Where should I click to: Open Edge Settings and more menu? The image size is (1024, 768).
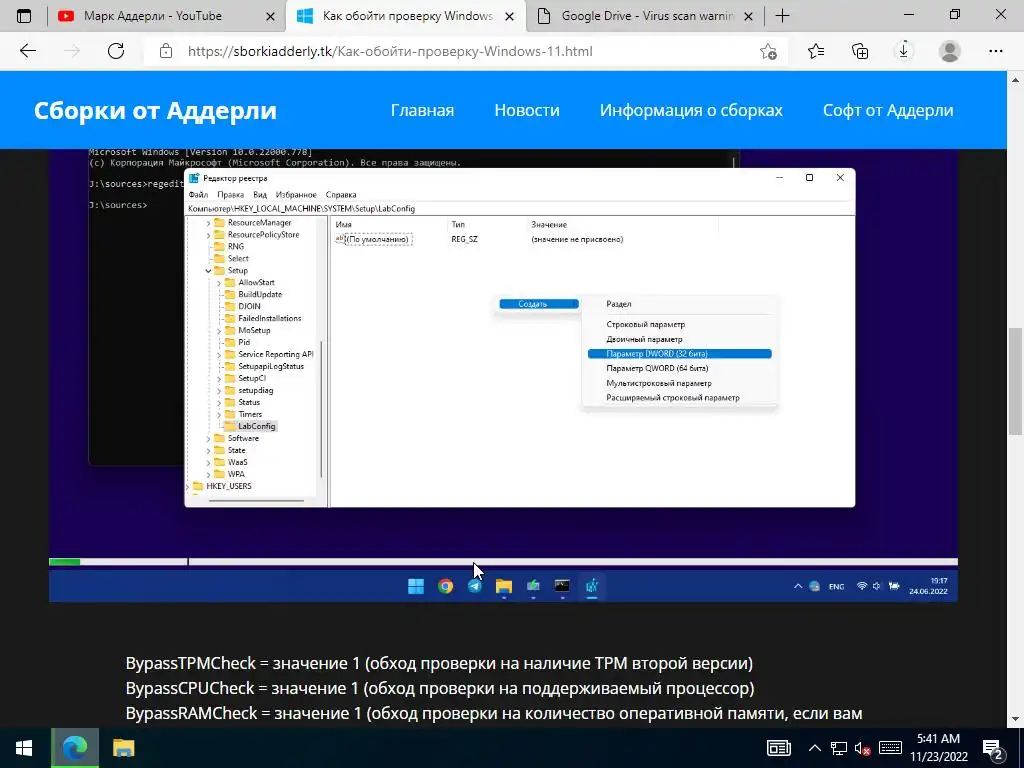(x=995, y=51)
